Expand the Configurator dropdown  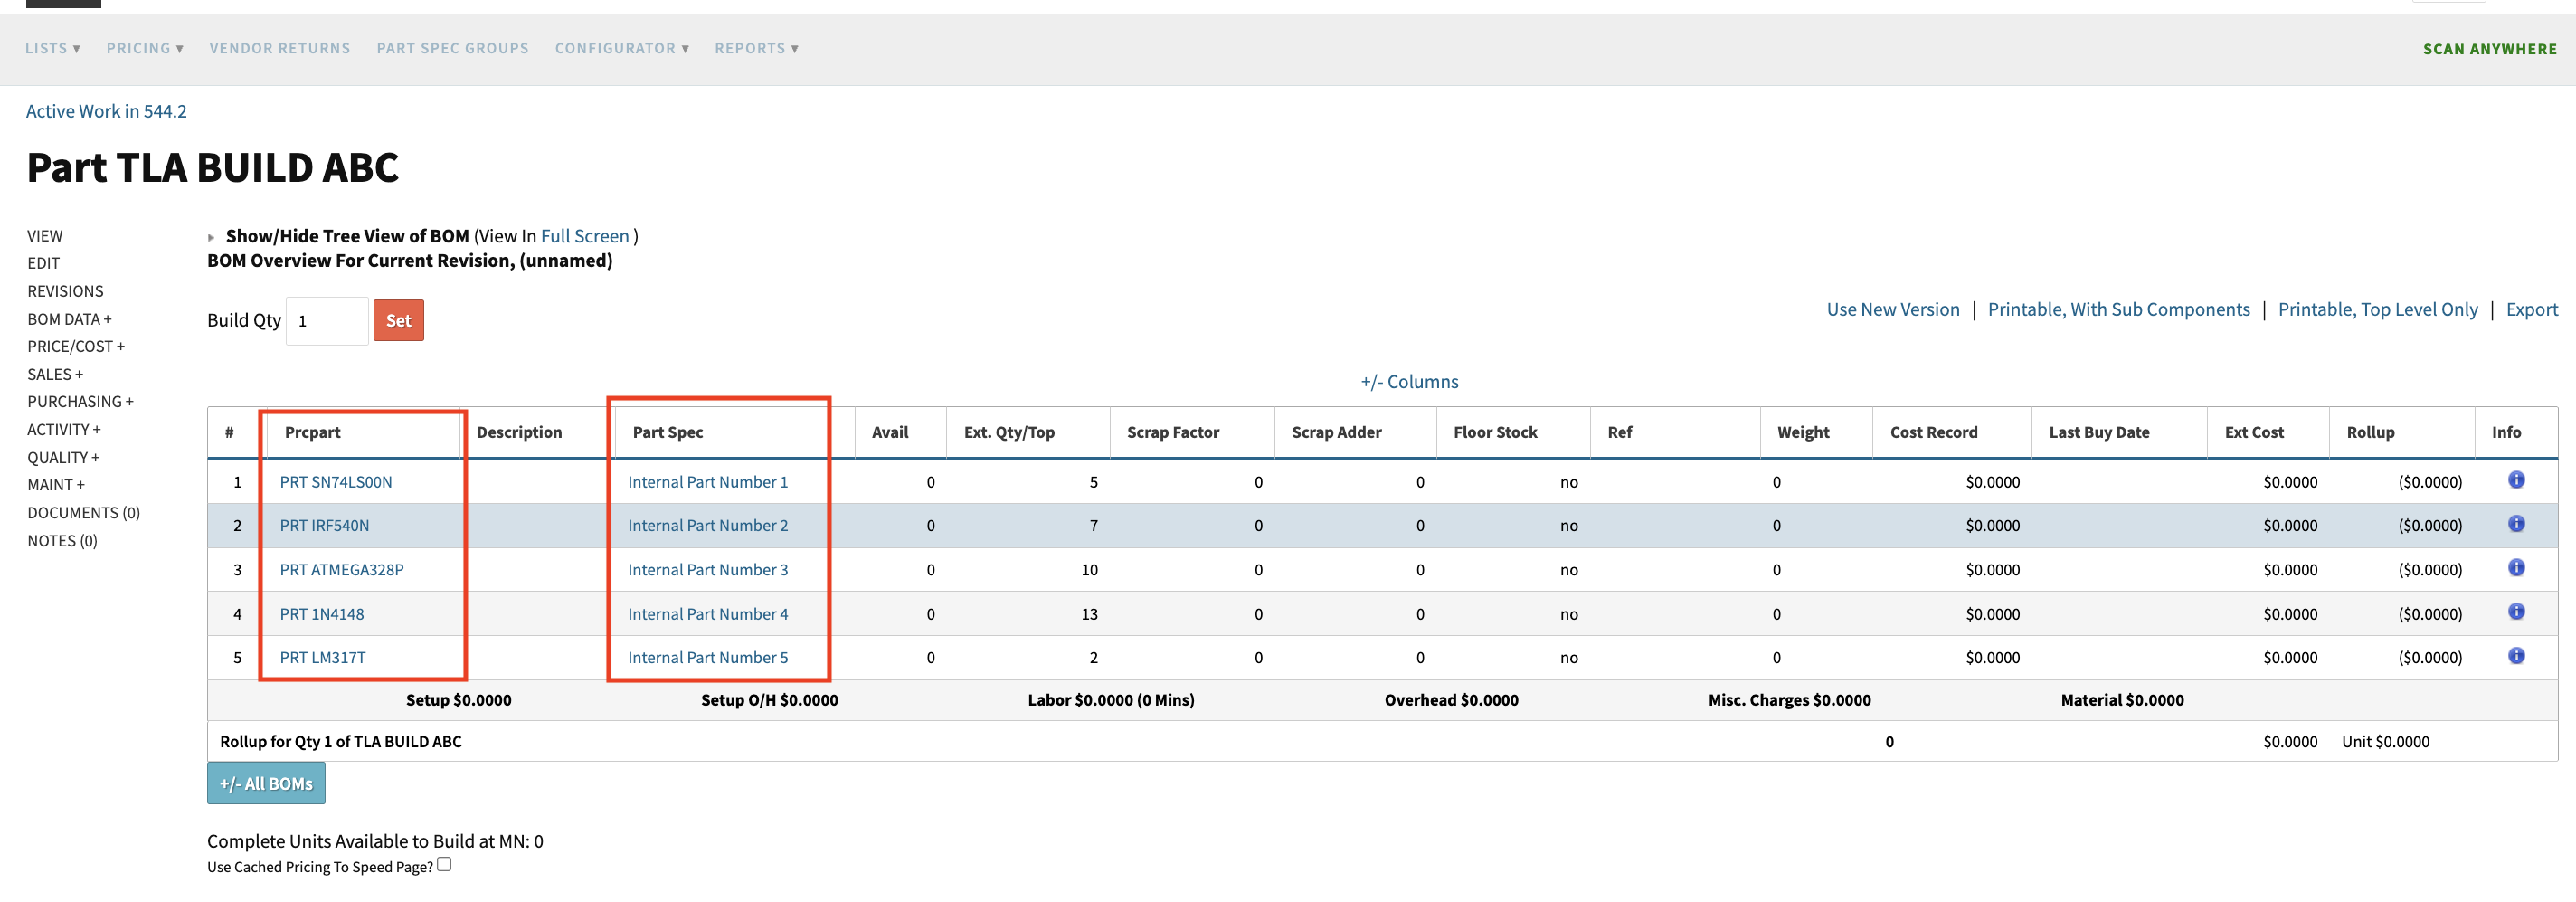[x=621, y=48]
